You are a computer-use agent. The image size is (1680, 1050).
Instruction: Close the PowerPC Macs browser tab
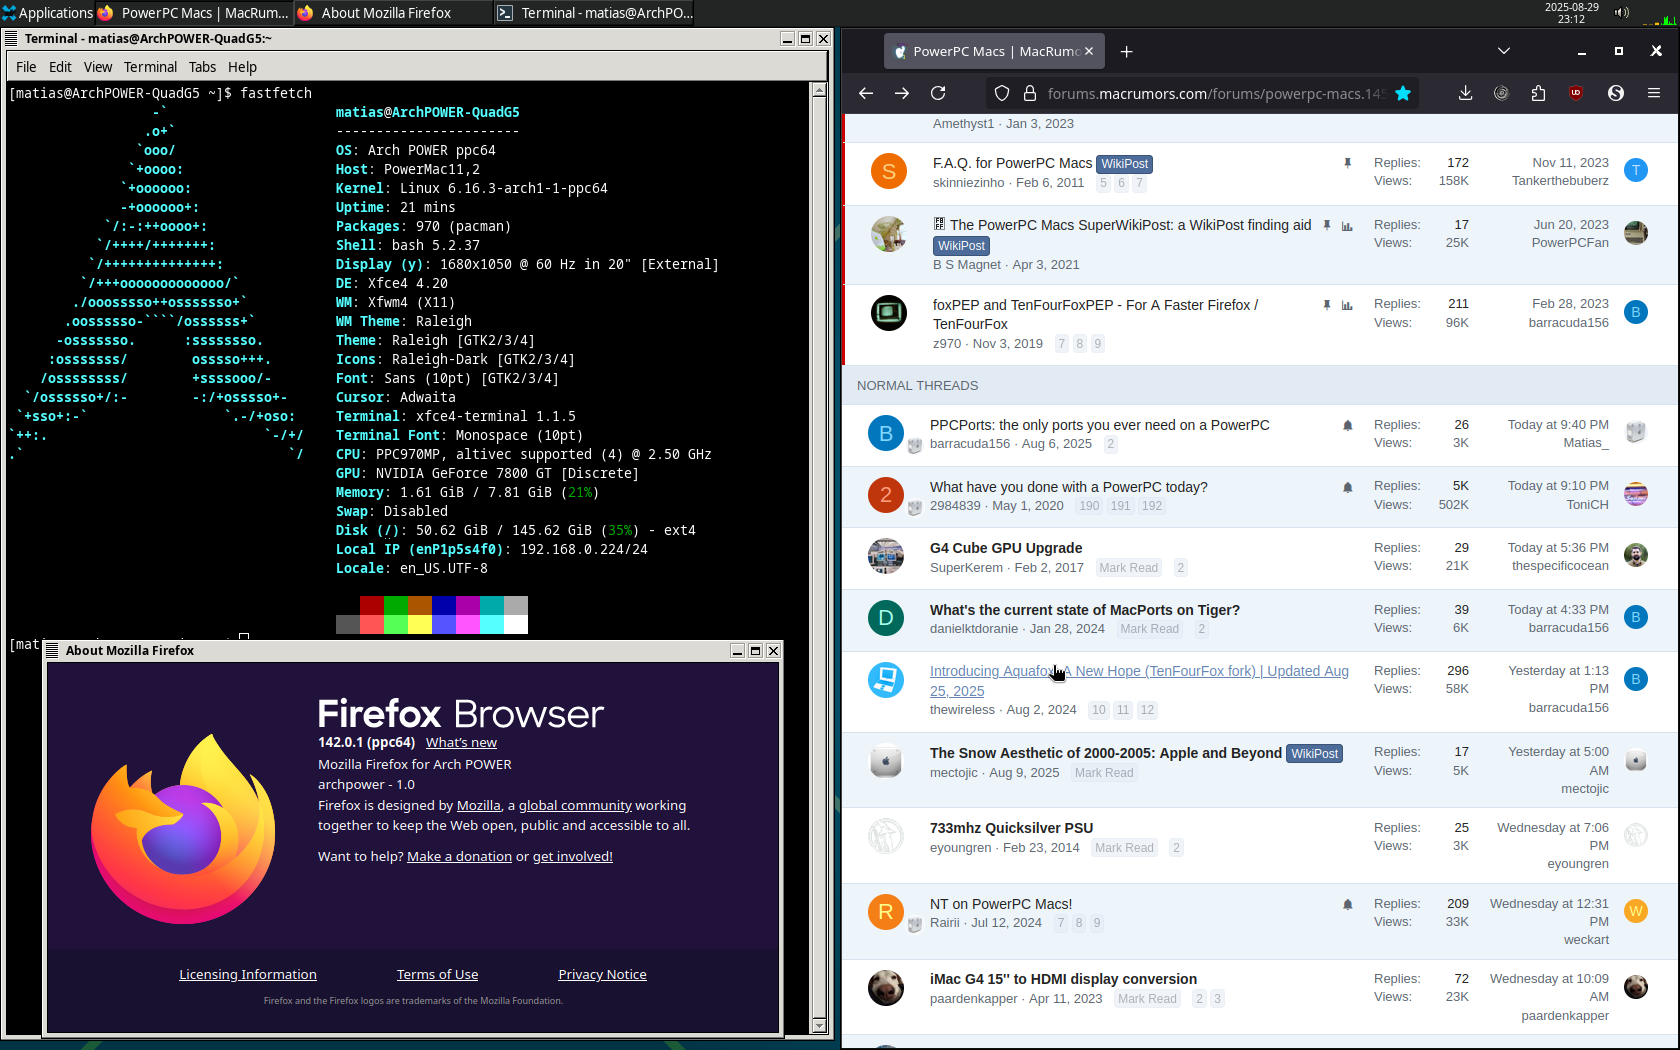(x=1089, y=51)
